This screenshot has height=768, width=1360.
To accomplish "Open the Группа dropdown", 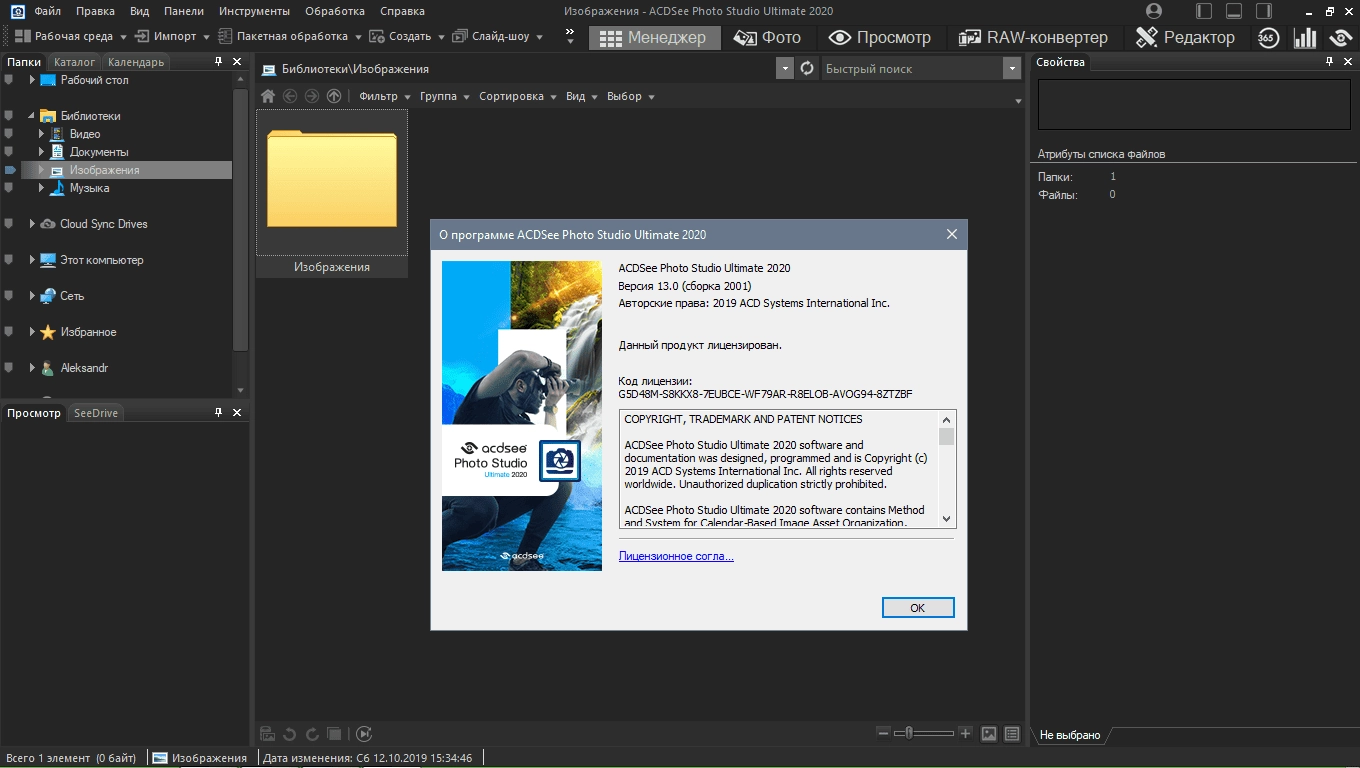I will 445,96.
